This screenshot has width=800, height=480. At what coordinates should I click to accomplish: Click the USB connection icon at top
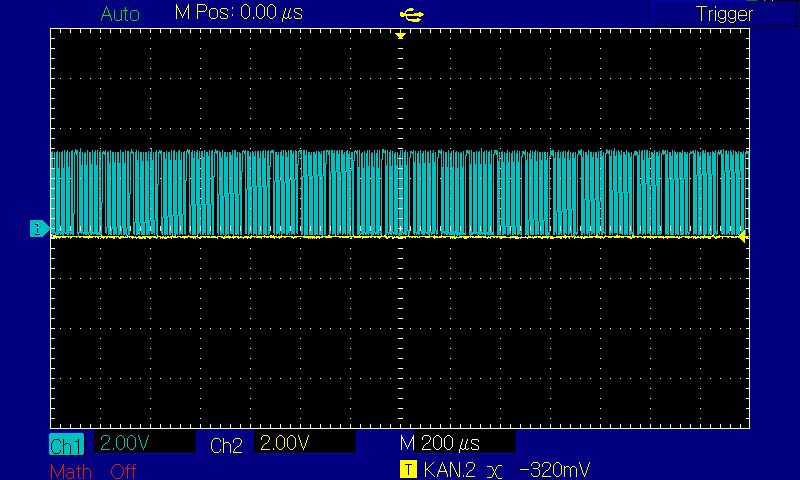pyautogui.click(x=411, y=15)
